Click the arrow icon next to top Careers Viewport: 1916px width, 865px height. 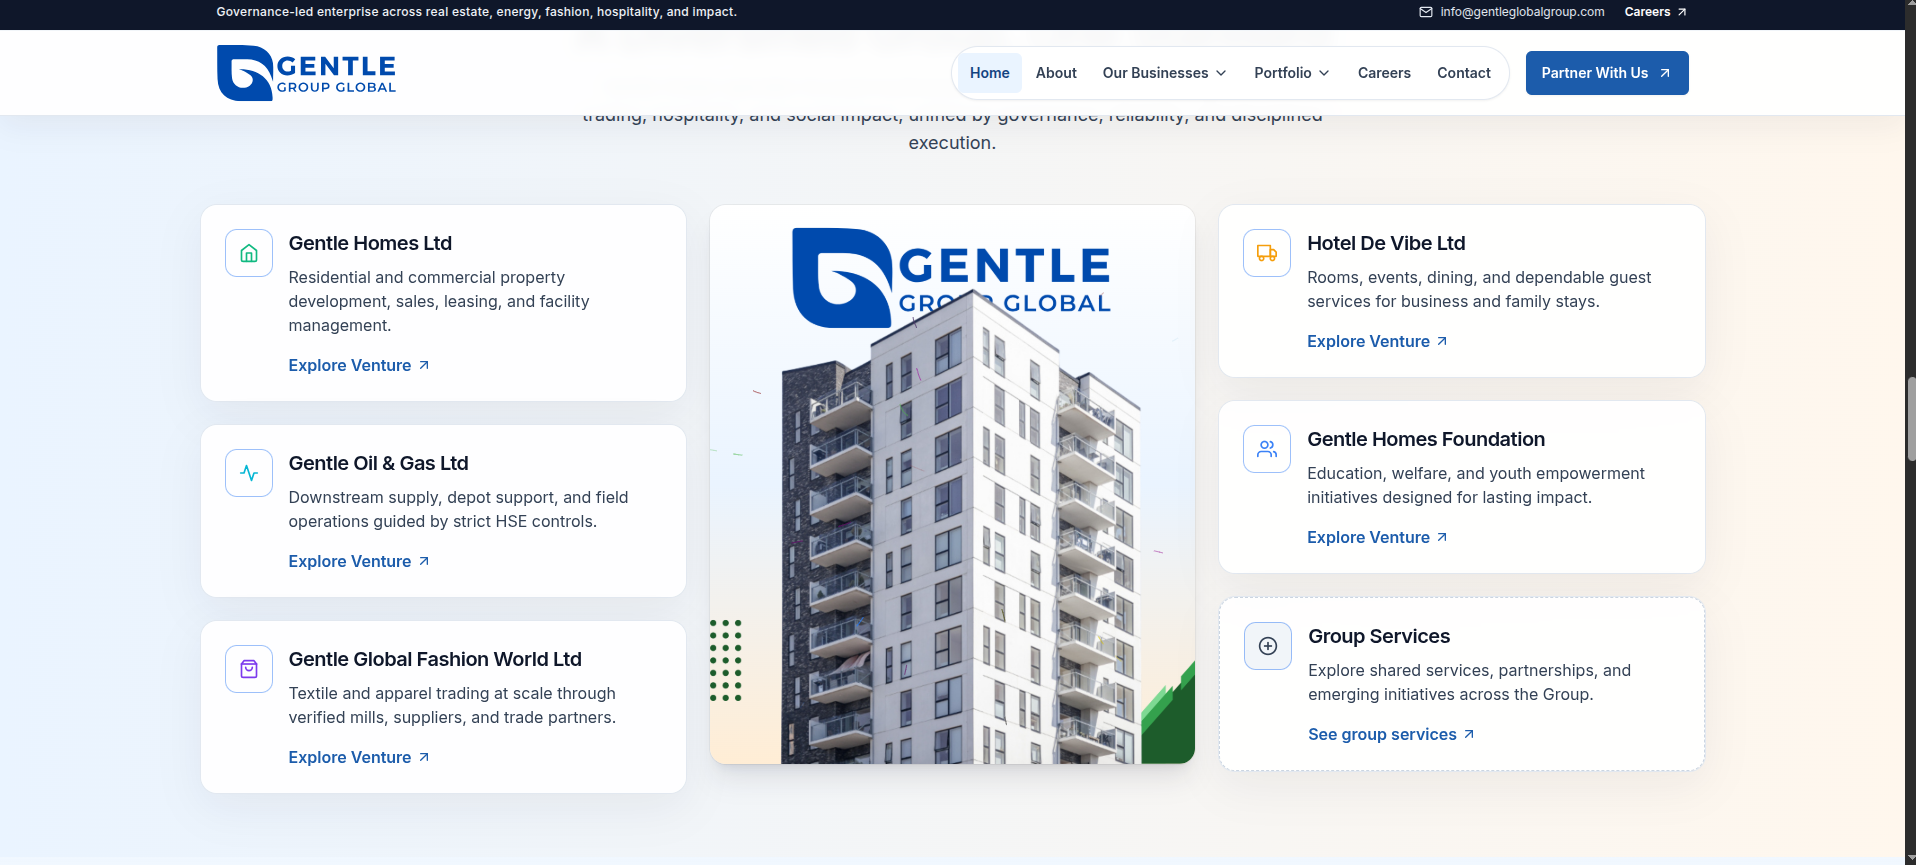click(x=1682, y=12)
